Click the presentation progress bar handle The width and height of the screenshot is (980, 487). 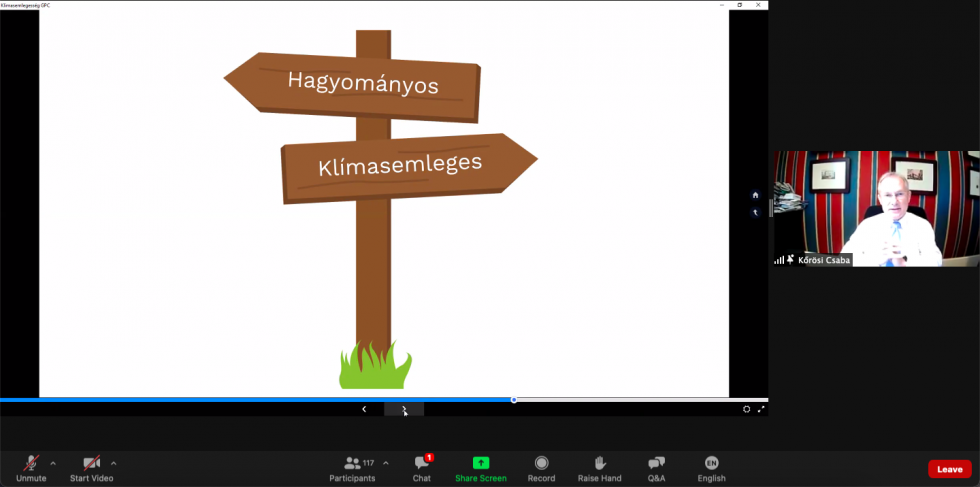(x=514, y=400)
